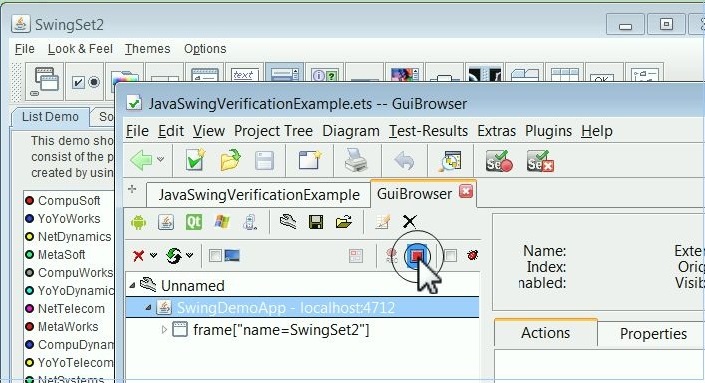Open the View menu
This screenshot has height=383, width=705.
click(209, 131)
